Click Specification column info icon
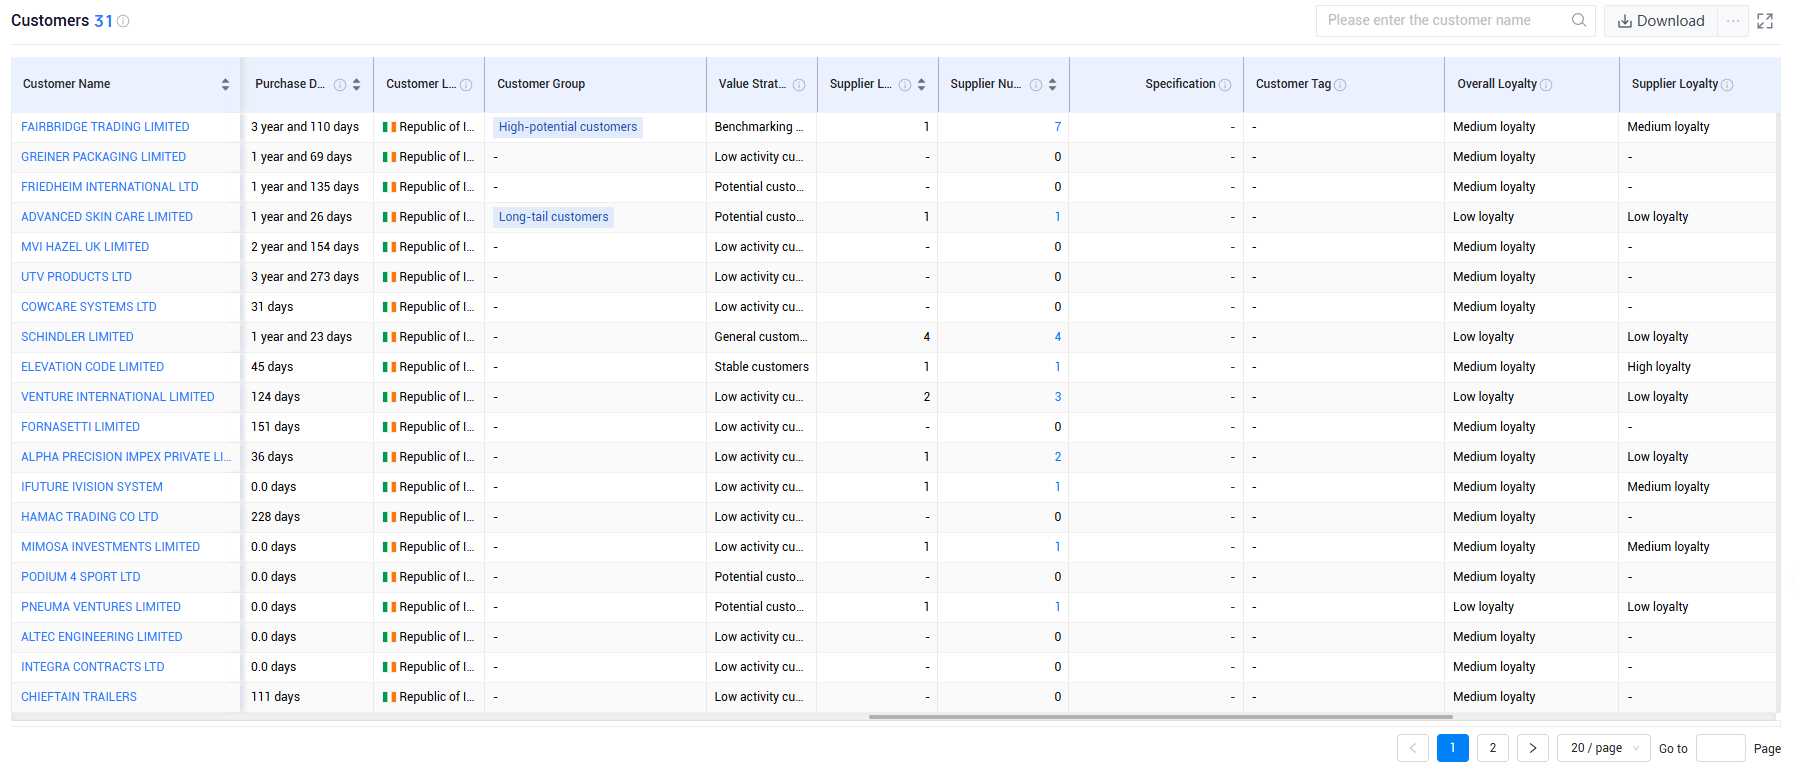The height and width of the screenshot is (770, 1796). click(x=1225, y=85)
